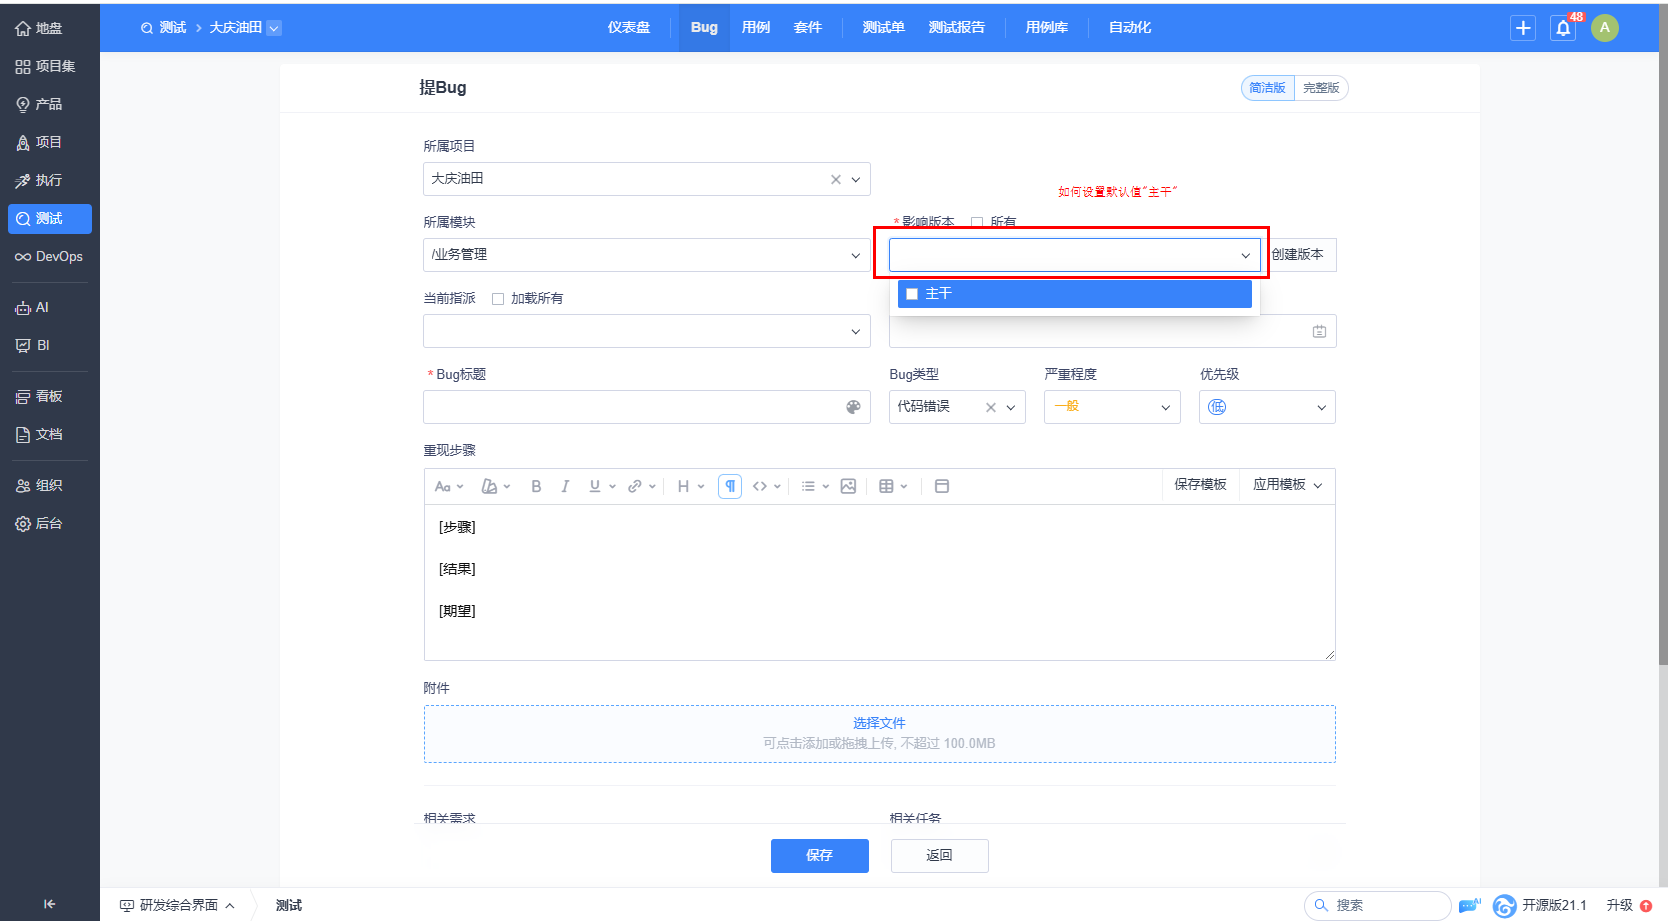
Task: Click the plus quick-create icon
Action: [x=1523, y=28]
